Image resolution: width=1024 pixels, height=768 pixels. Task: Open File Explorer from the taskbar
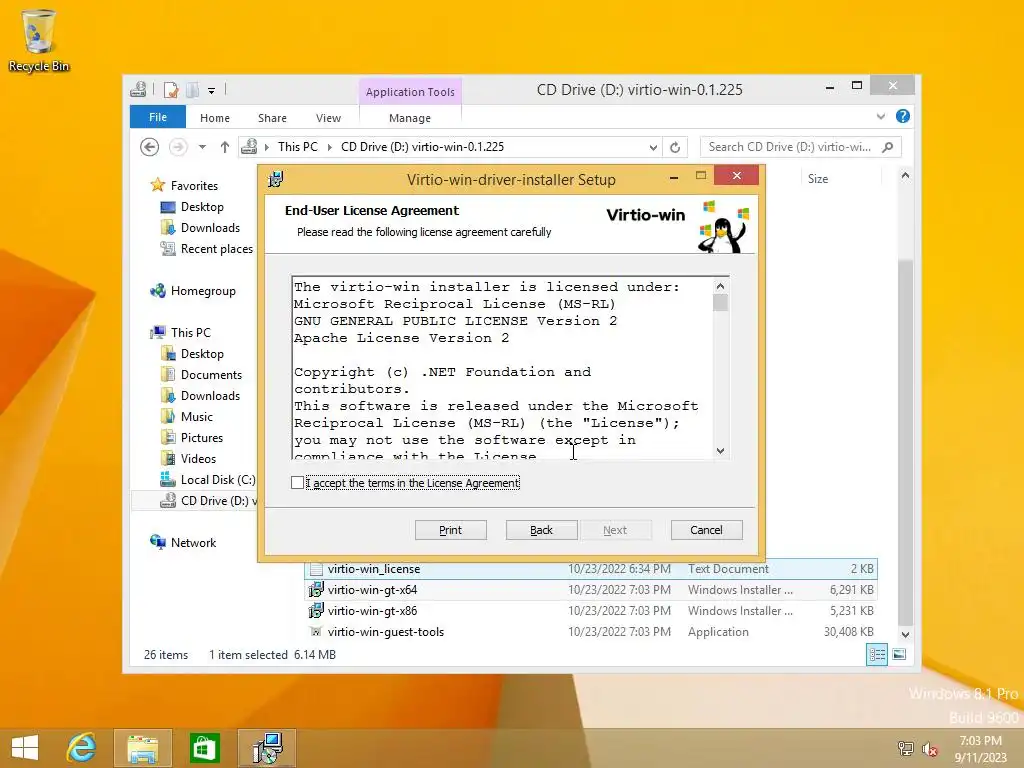point(143,748)
